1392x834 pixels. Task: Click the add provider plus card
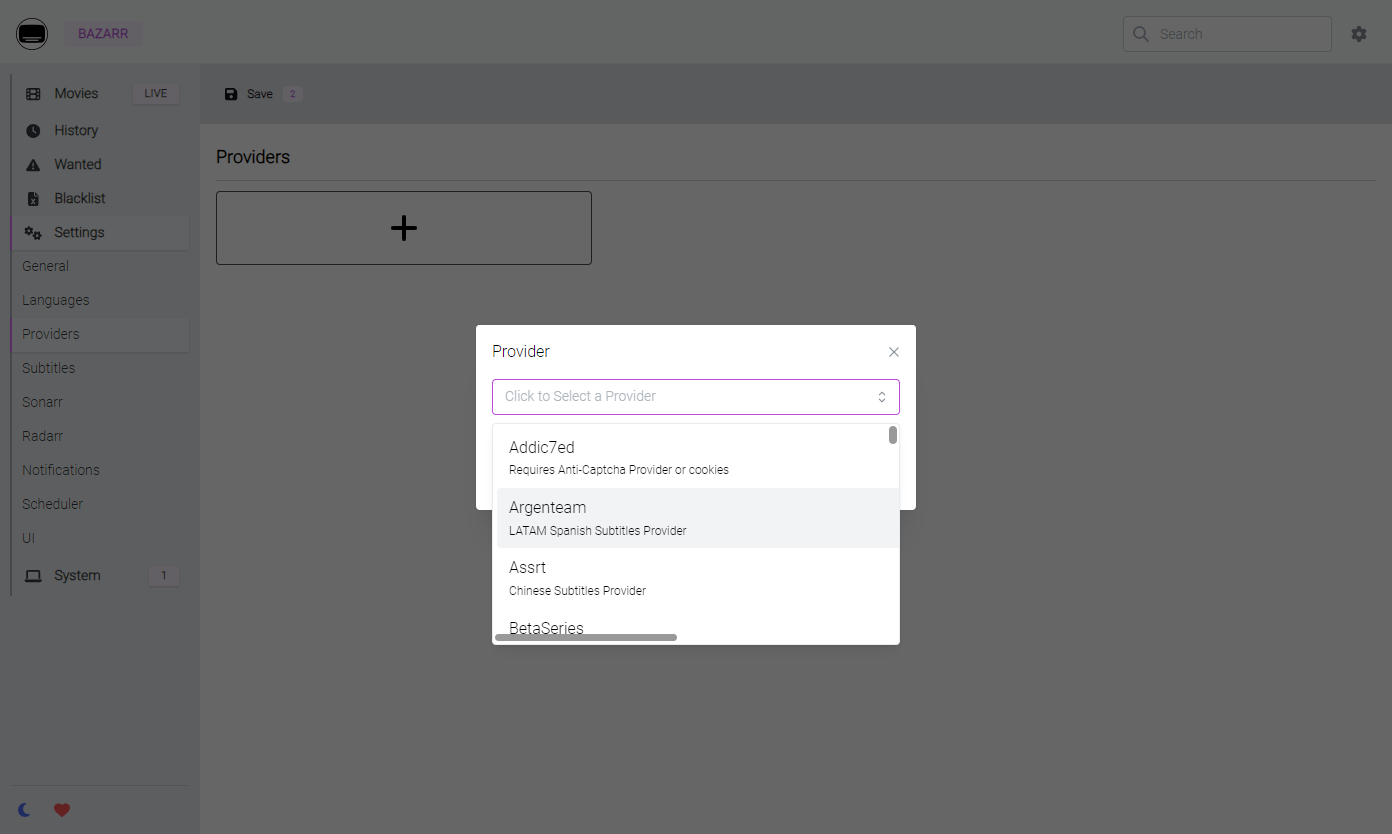[x=404, y=228]
